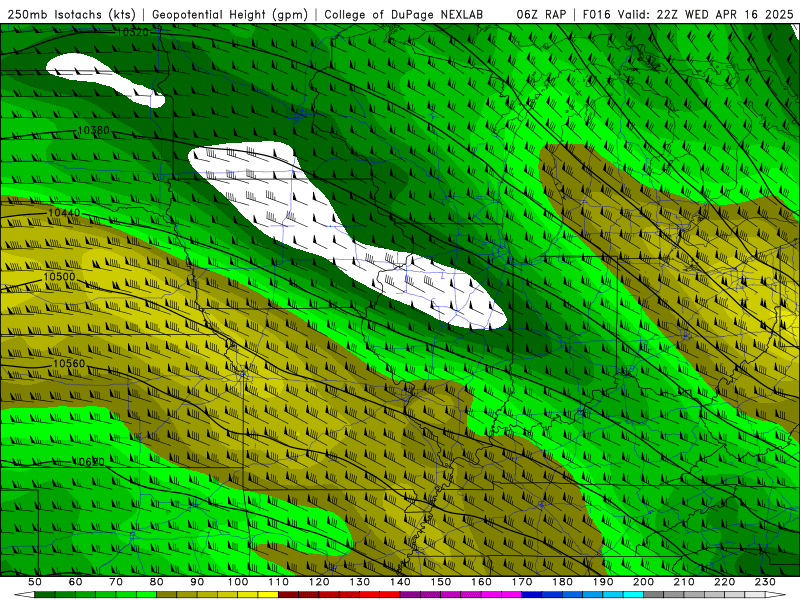Image resolution: width=800 pixels, height=600 pixels.
Task: Select the 210 legend value
Action: [684, 582]
